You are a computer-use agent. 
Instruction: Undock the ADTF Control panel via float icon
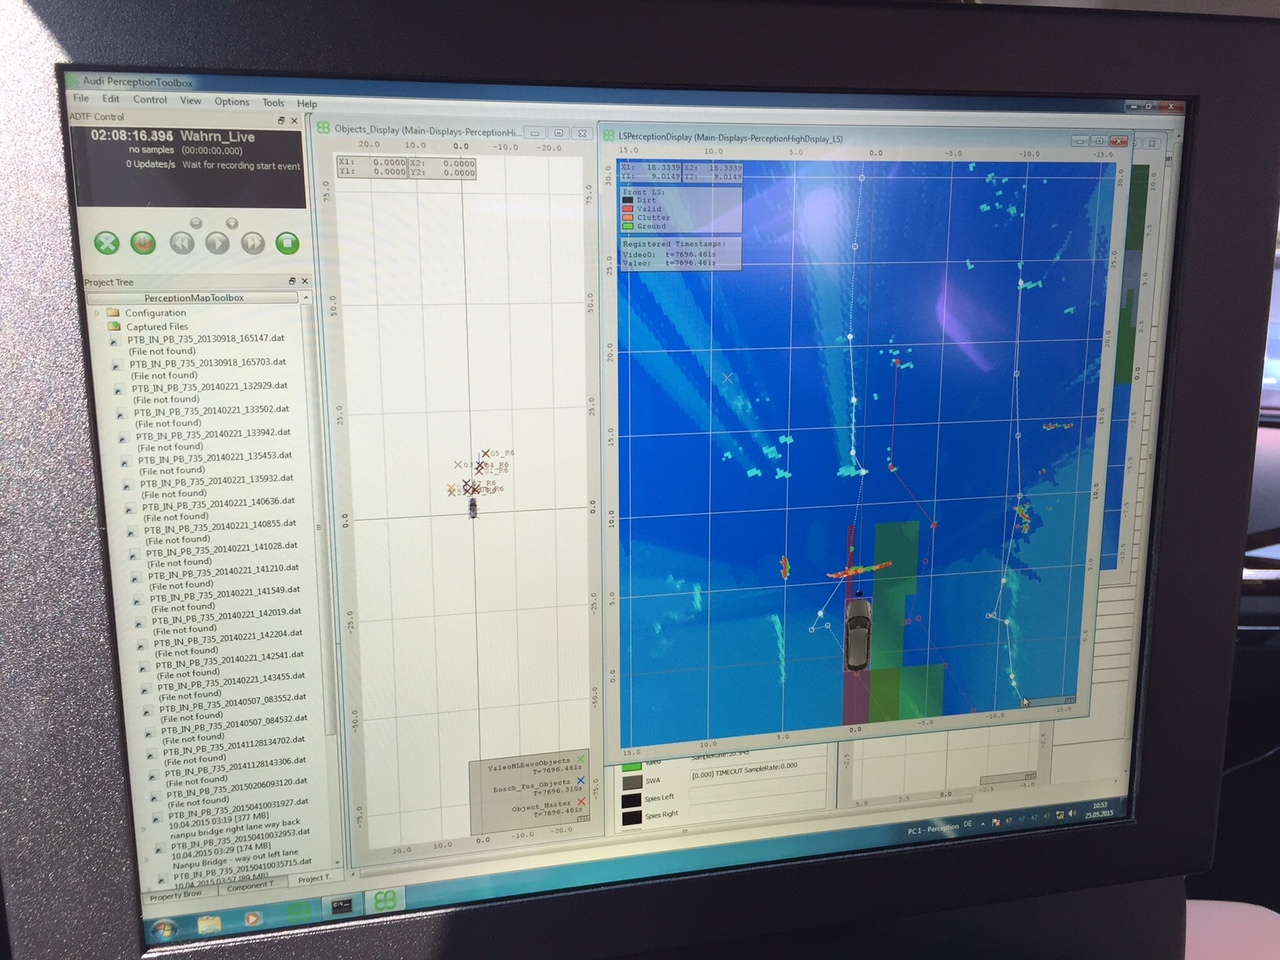tap(281, 120)
